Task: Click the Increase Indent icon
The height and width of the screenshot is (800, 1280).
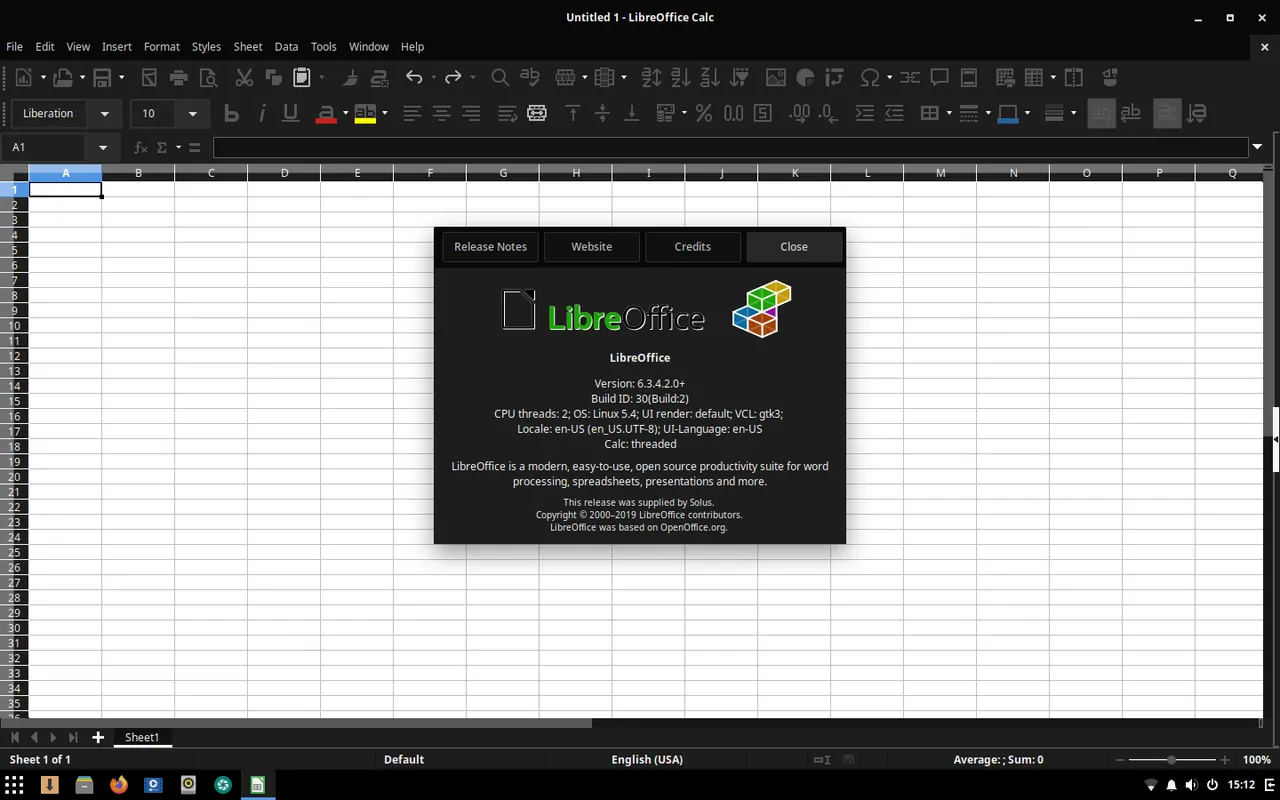Action: point(865,113)
